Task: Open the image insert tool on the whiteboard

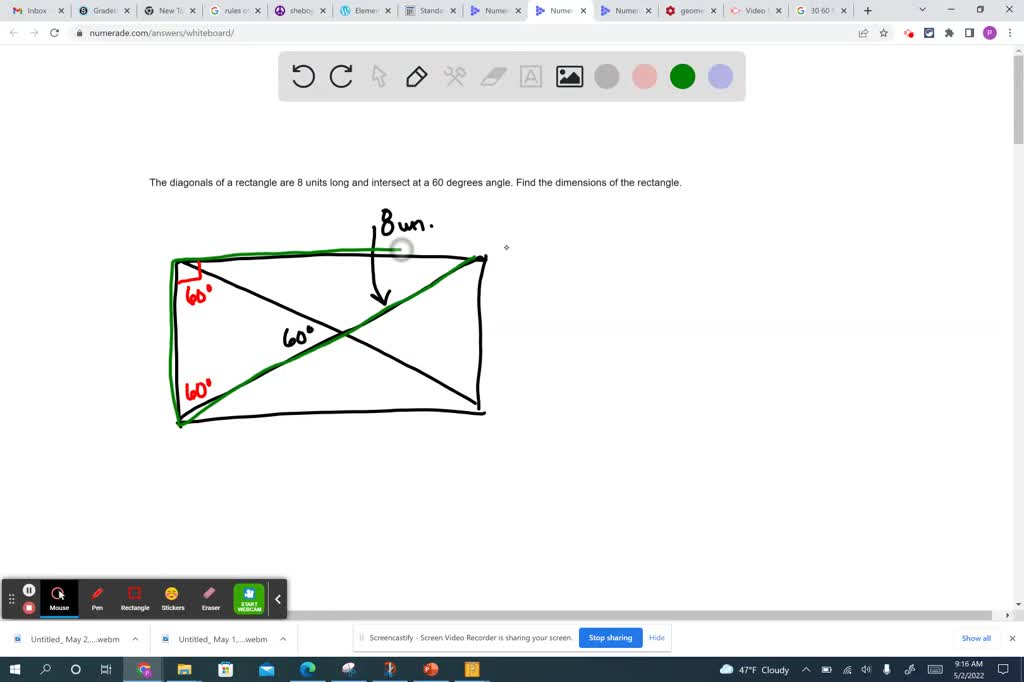Action: tap(569, 76)
